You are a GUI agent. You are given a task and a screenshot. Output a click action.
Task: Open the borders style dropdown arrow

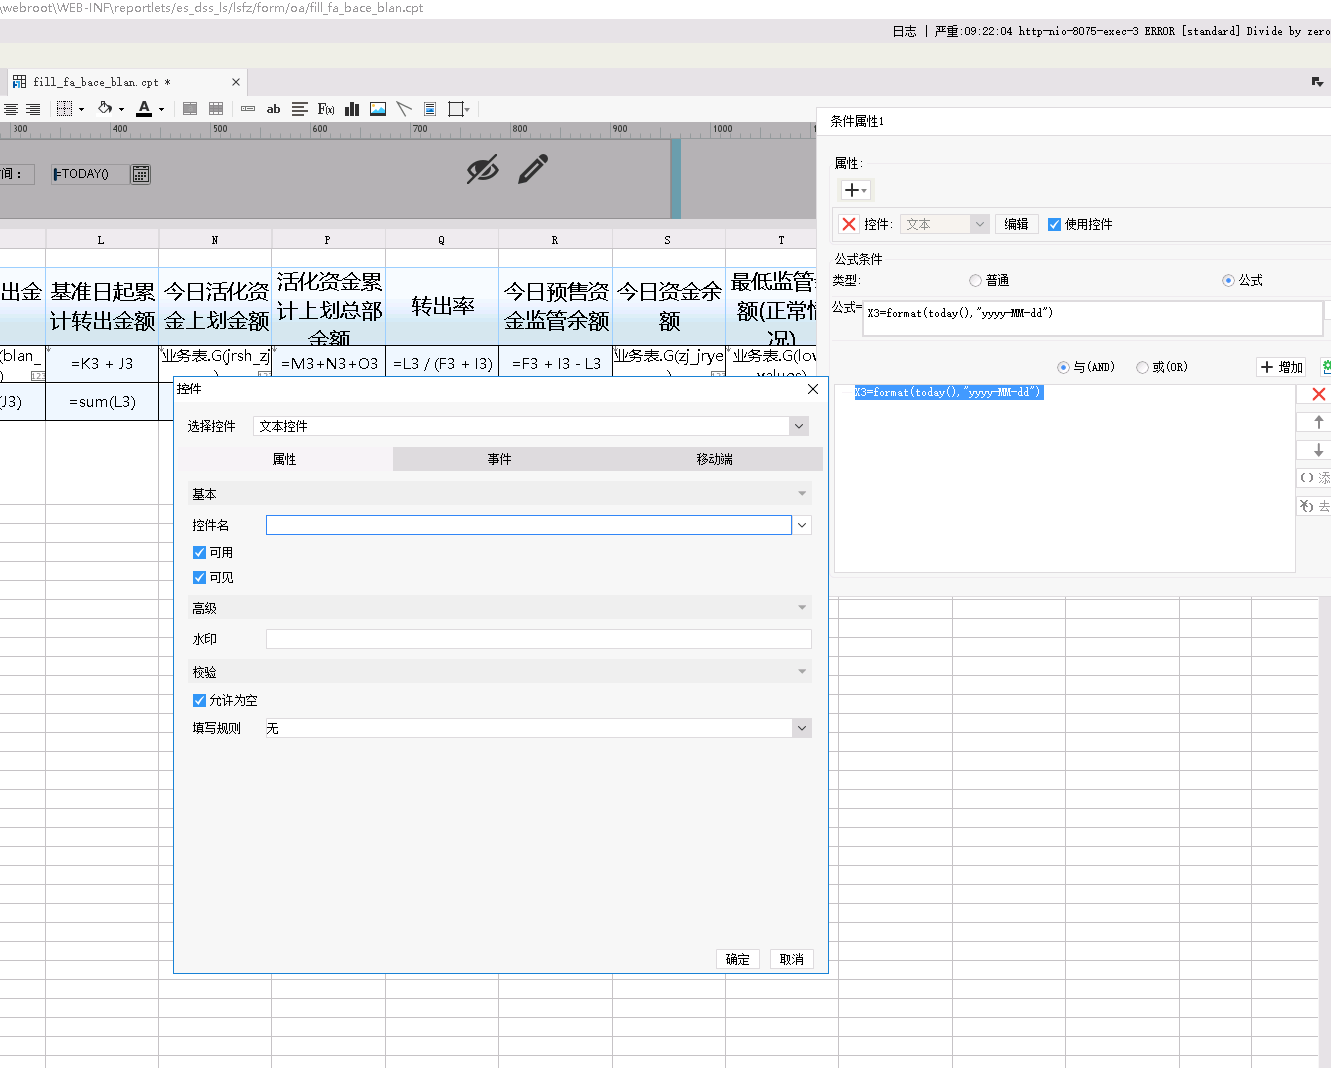click(x=81, y=109)
